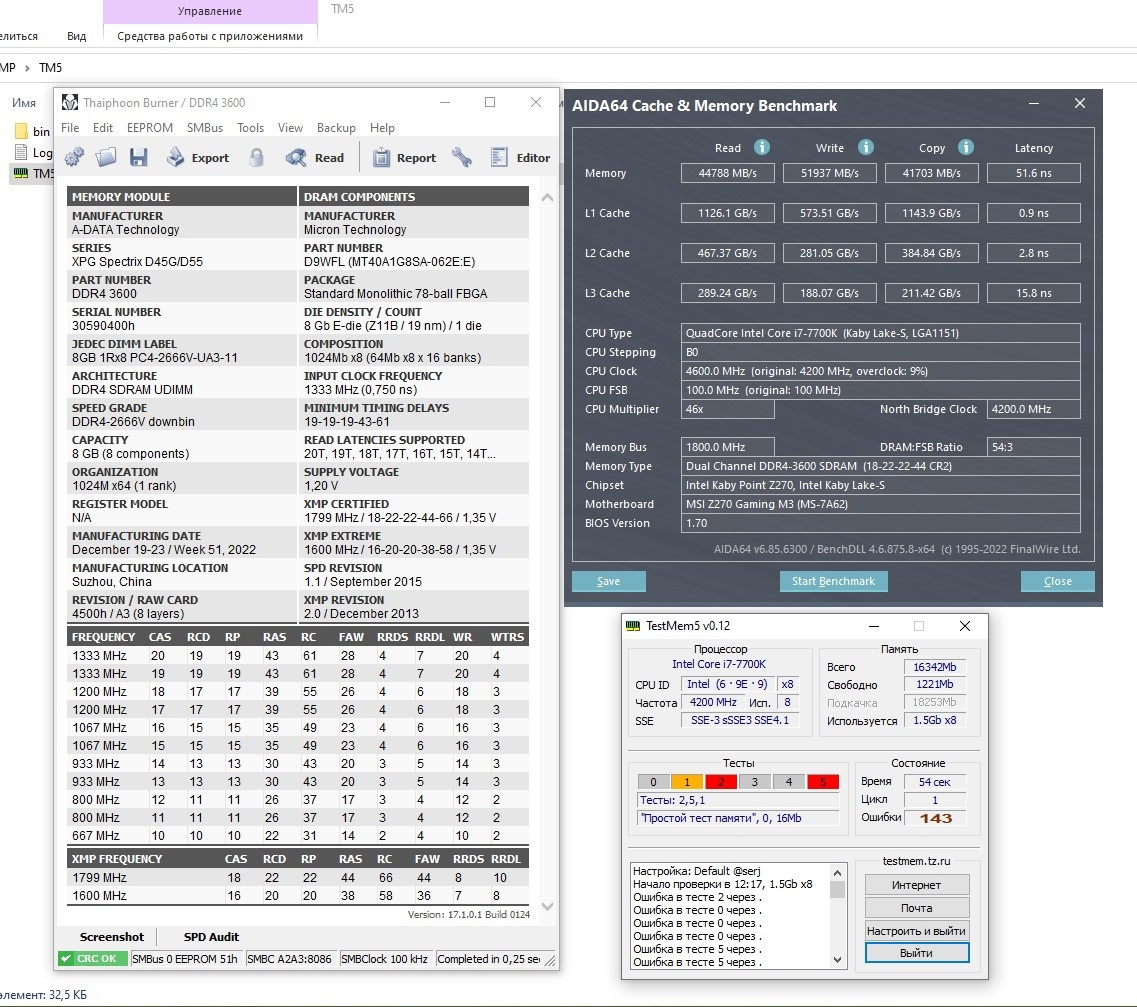Open the Editor from the toolbar
Image resolution: width=1137 pixels, height=1007 pixels.
pos(521,157)
